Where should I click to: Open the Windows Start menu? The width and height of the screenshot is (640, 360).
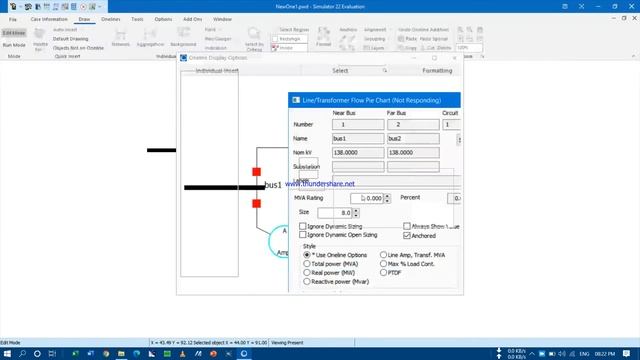coord(7,353)
